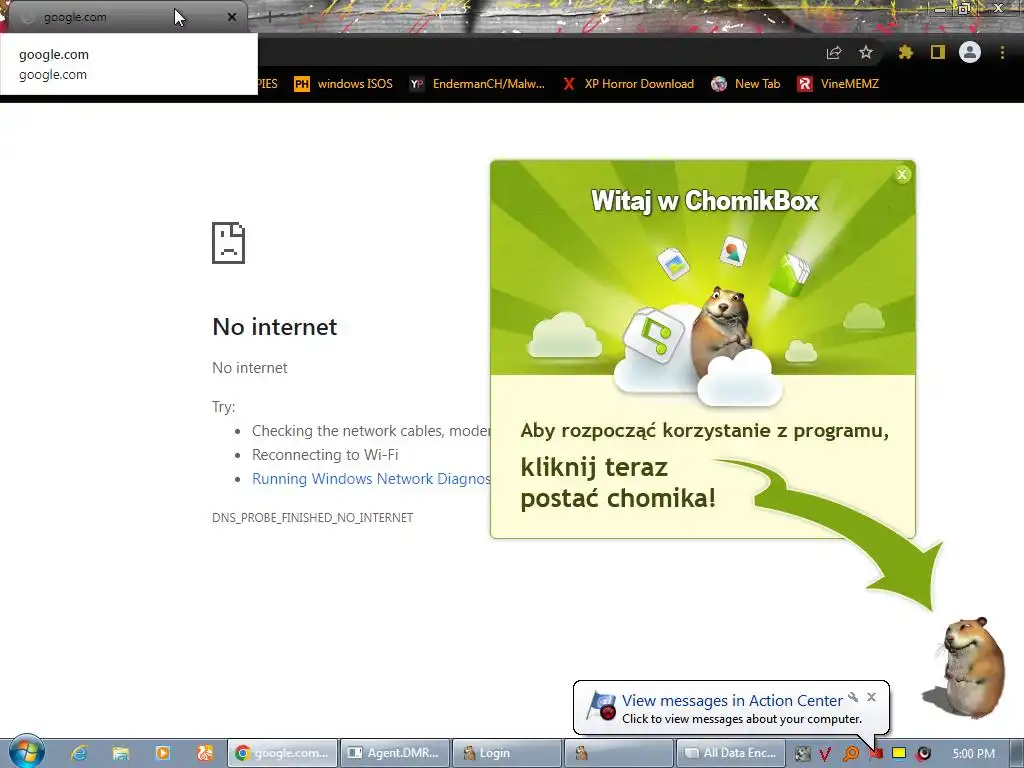The height and width of the screenshot is (768, 1024).
Task: Click the red V tray icon
Action: click(x=825, y=754)
